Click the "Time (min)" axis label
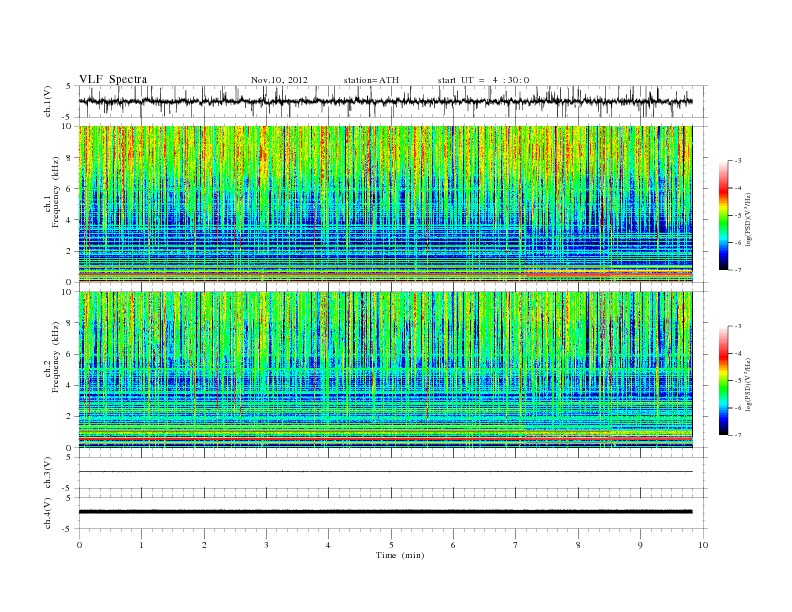The width and height of the screenshot is (792, 612). (x=400, y=555)
